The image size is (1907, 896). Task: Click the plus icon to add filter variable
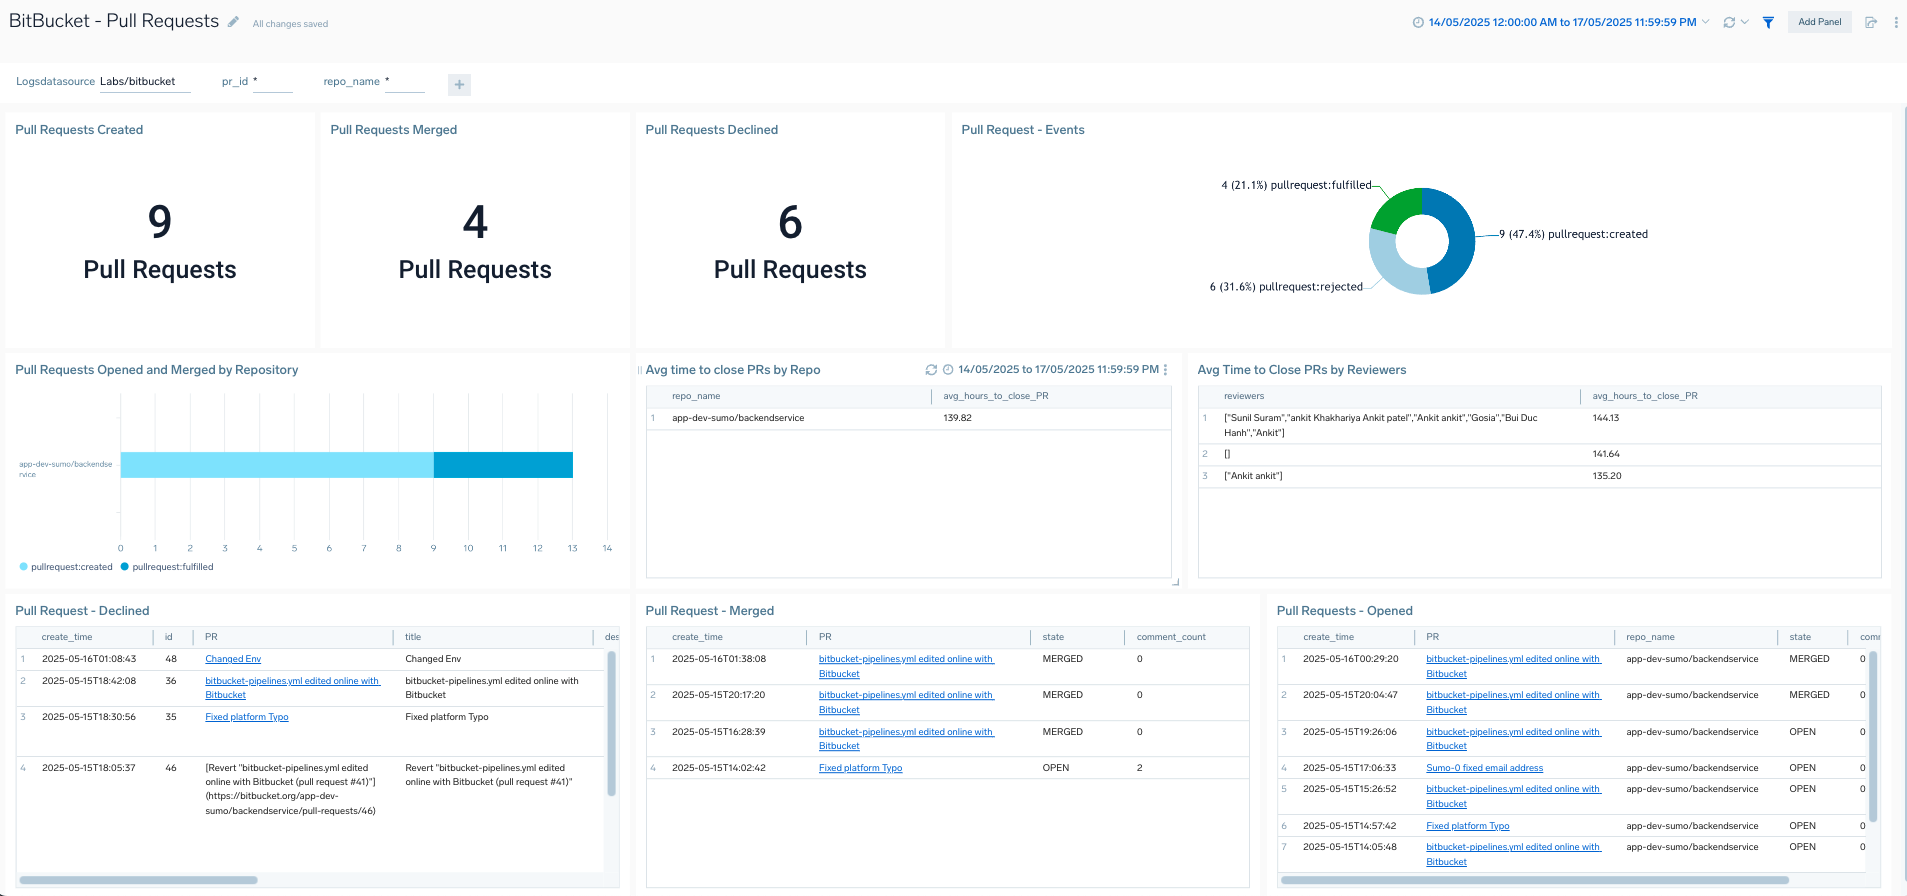tap(459, 85)
